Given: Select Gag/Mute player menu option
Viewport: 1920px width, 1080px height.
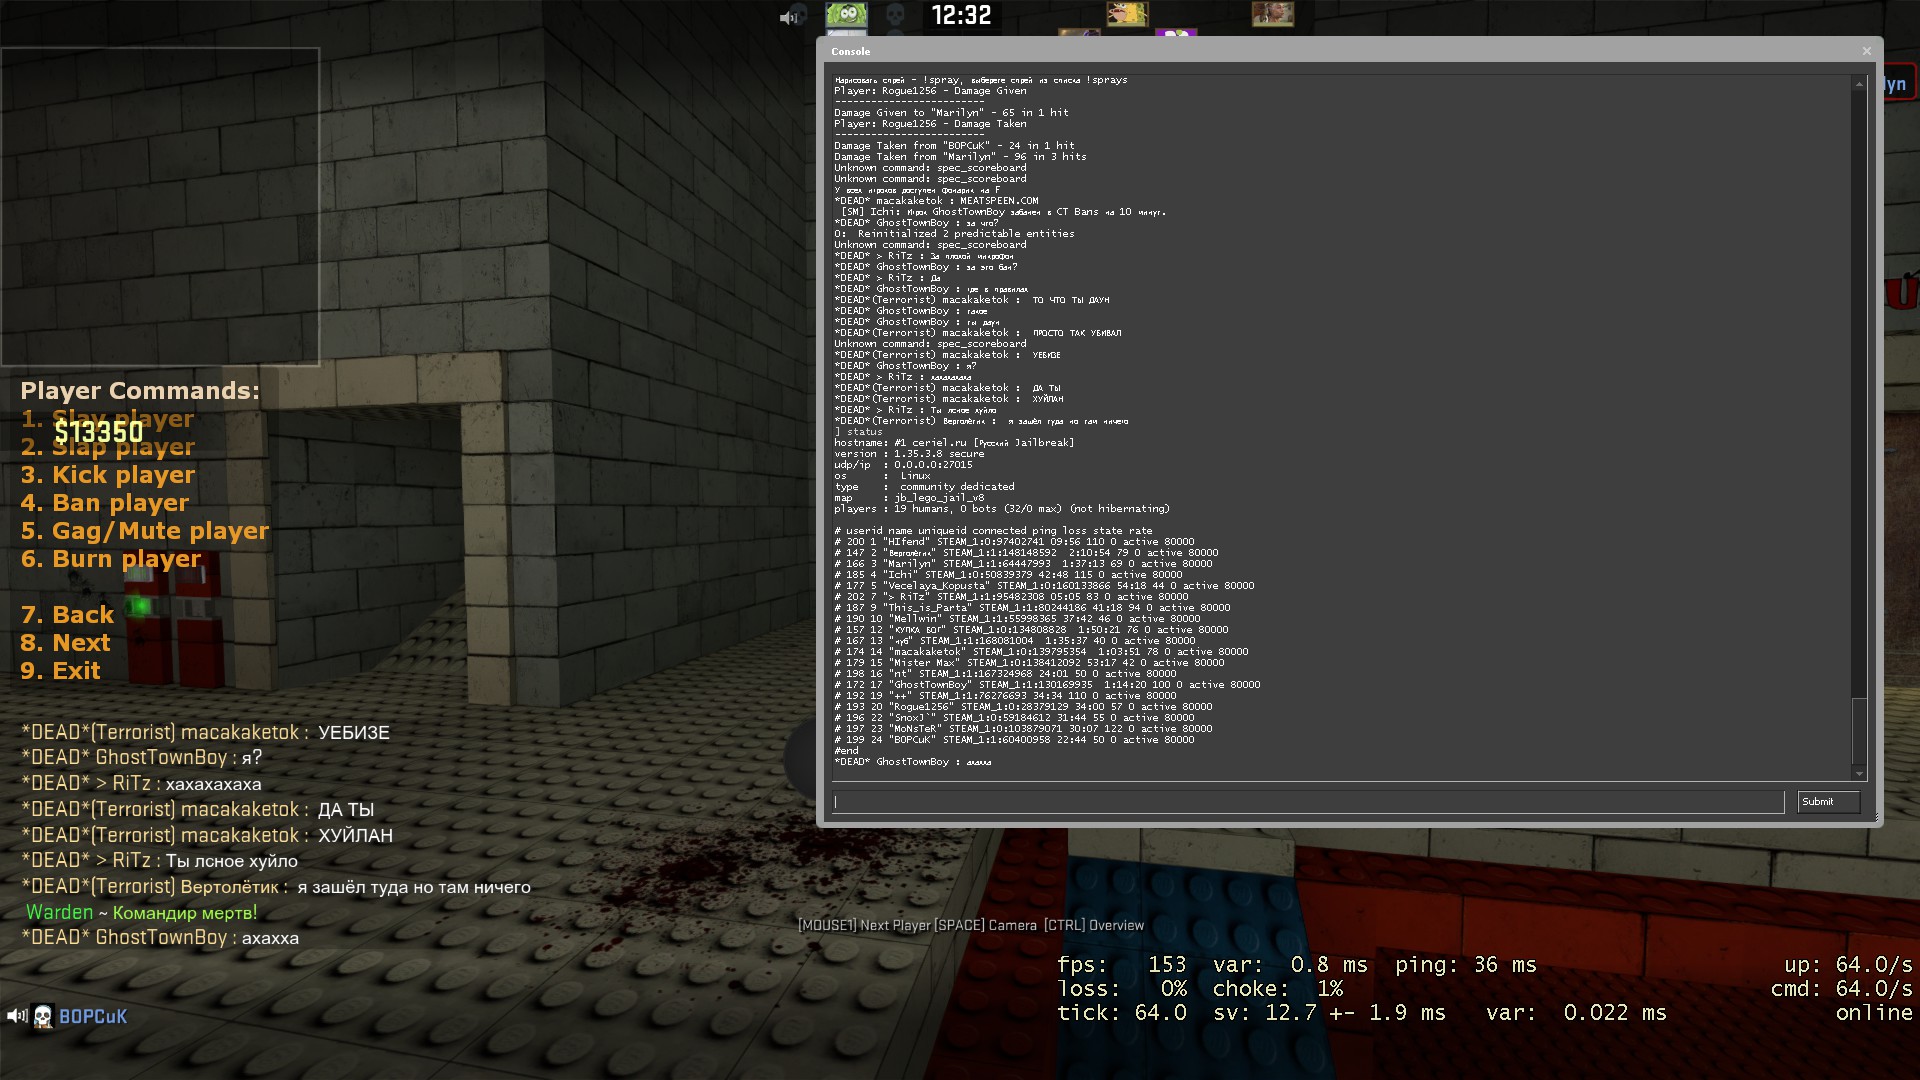Looking at the screenshot, I should click(x=145, y=531).
